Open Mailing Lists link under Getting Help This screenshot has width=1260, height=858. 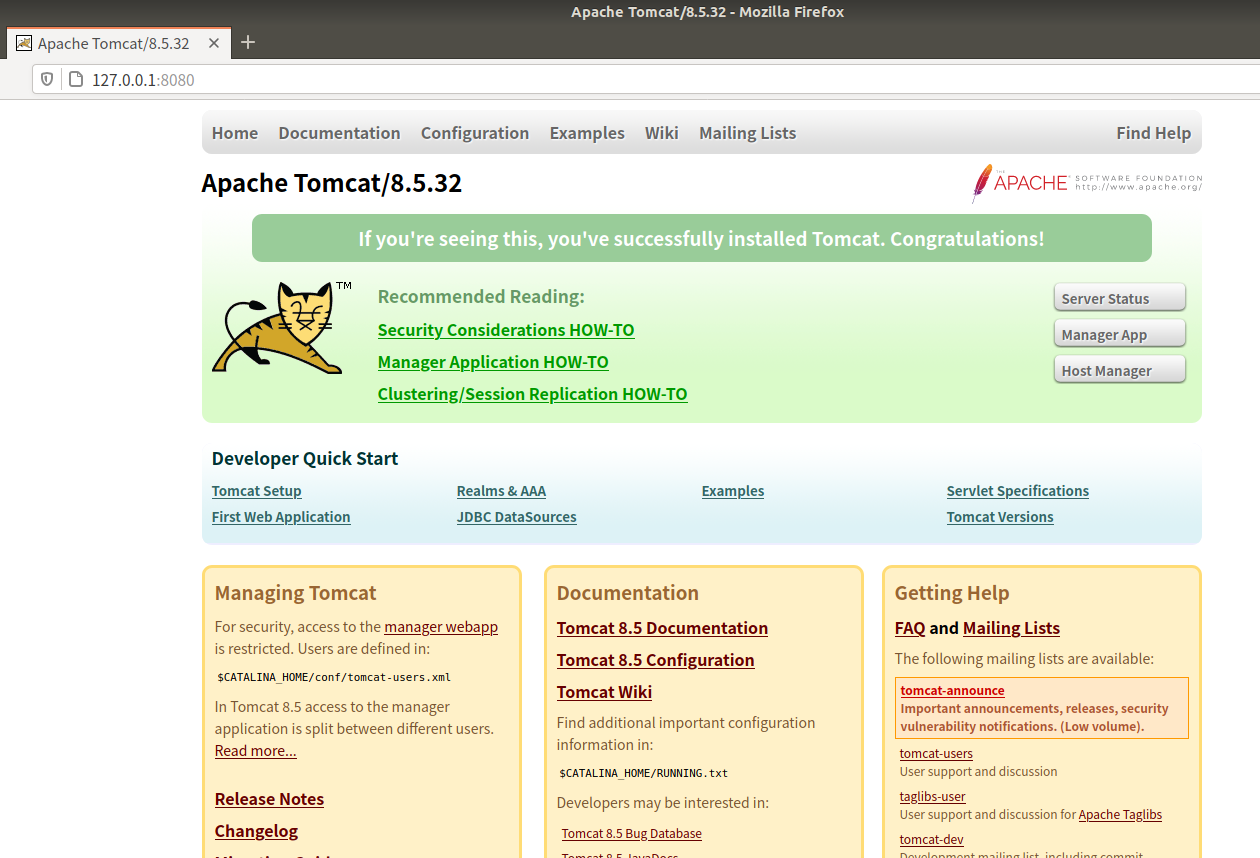pos(1011,628)
